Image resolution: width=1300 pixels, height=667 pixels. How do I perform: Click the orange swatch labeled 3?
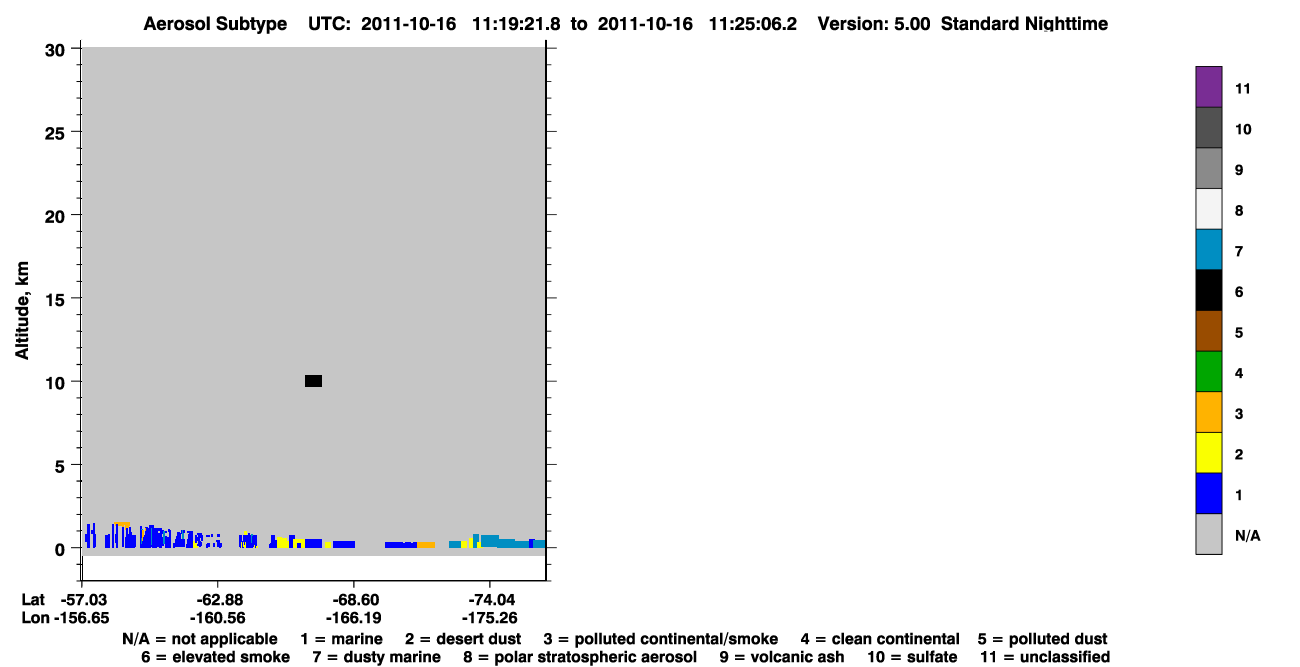coord(1208,412)
